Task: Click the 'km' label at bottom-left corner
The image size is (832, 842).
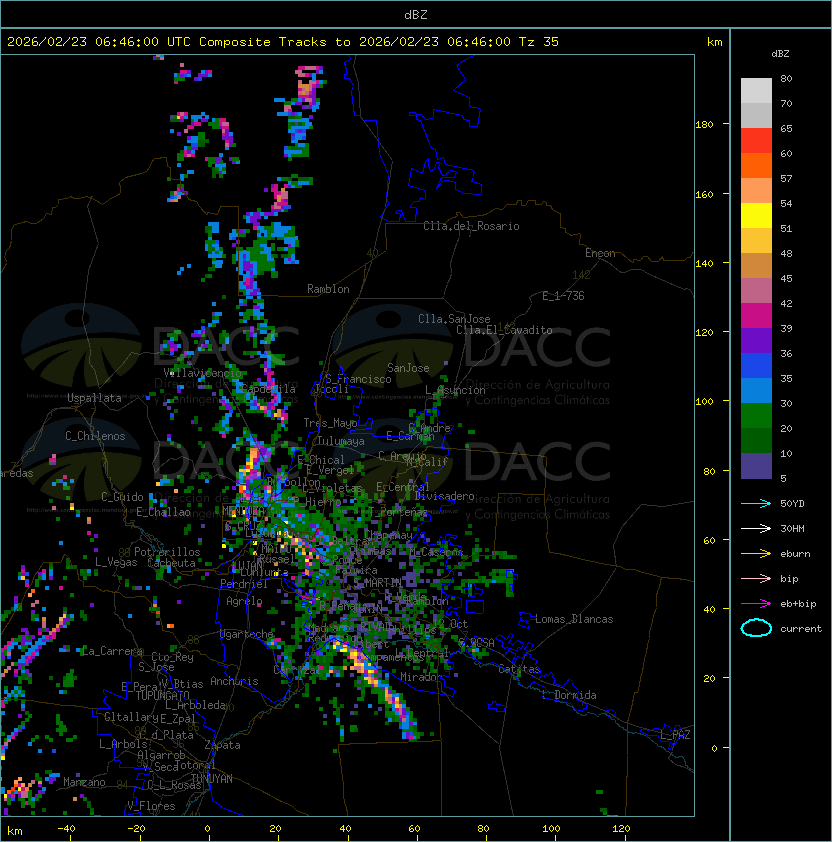Action: coord(15,831)
